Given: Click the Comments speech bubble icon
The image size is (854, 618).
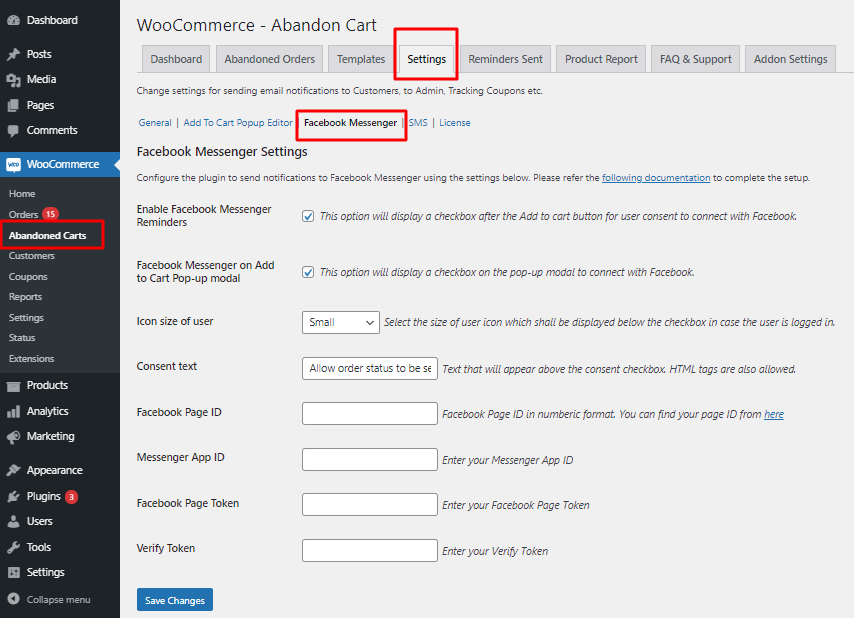Looking at the screenshot, I should [x=14, y=131].
